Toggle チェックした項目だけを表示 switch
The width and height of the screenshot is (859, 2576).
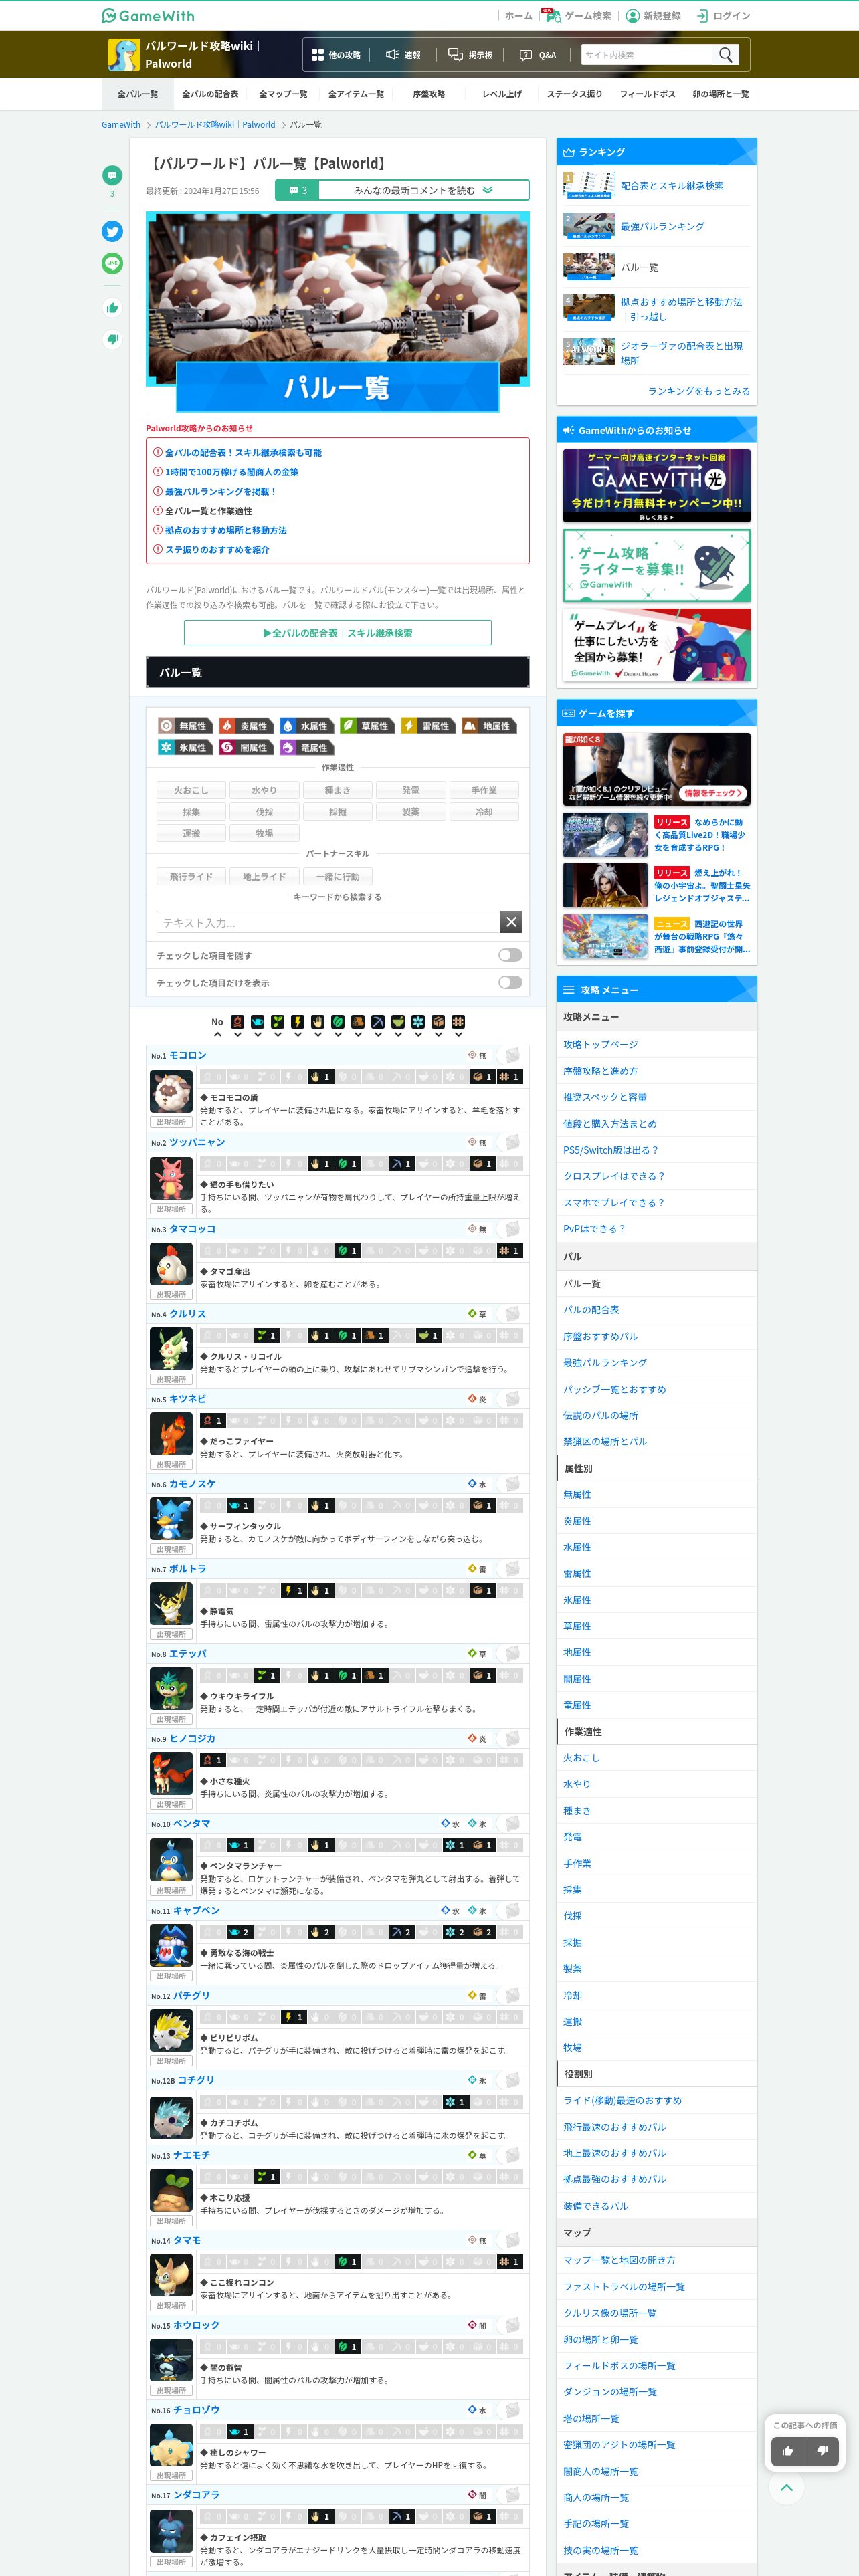tap(510, 982)
